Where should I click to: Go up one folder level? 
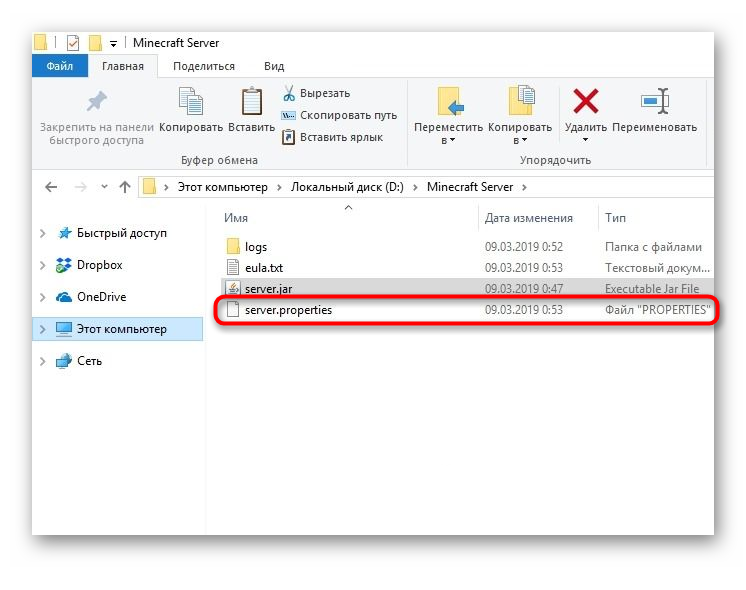click(x=125, y=187)
